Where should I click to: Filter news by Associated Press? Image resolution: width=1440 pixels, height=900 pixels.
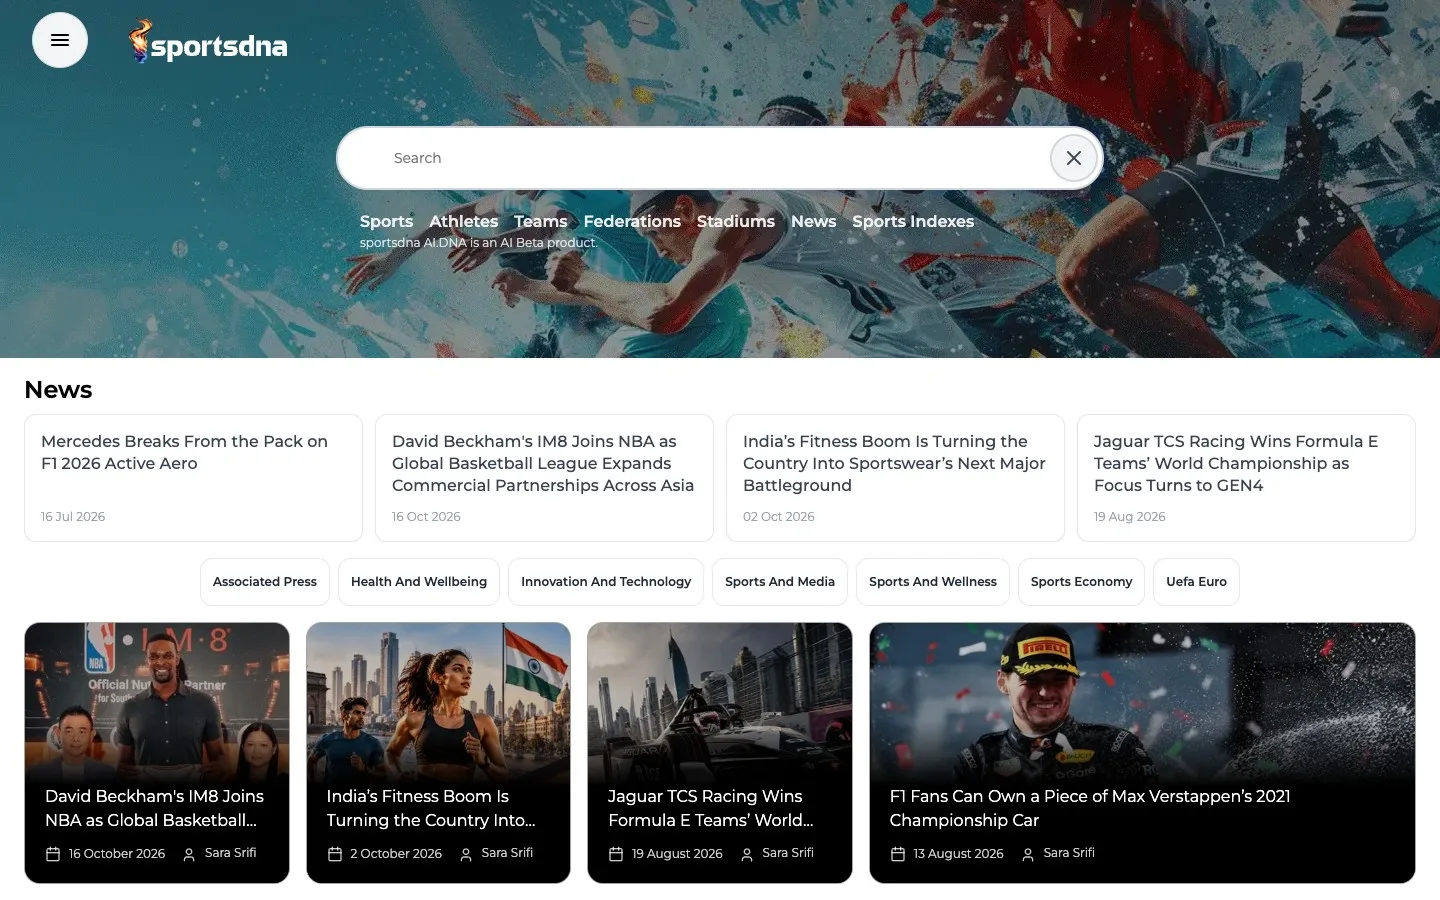[x=265, y=582]
